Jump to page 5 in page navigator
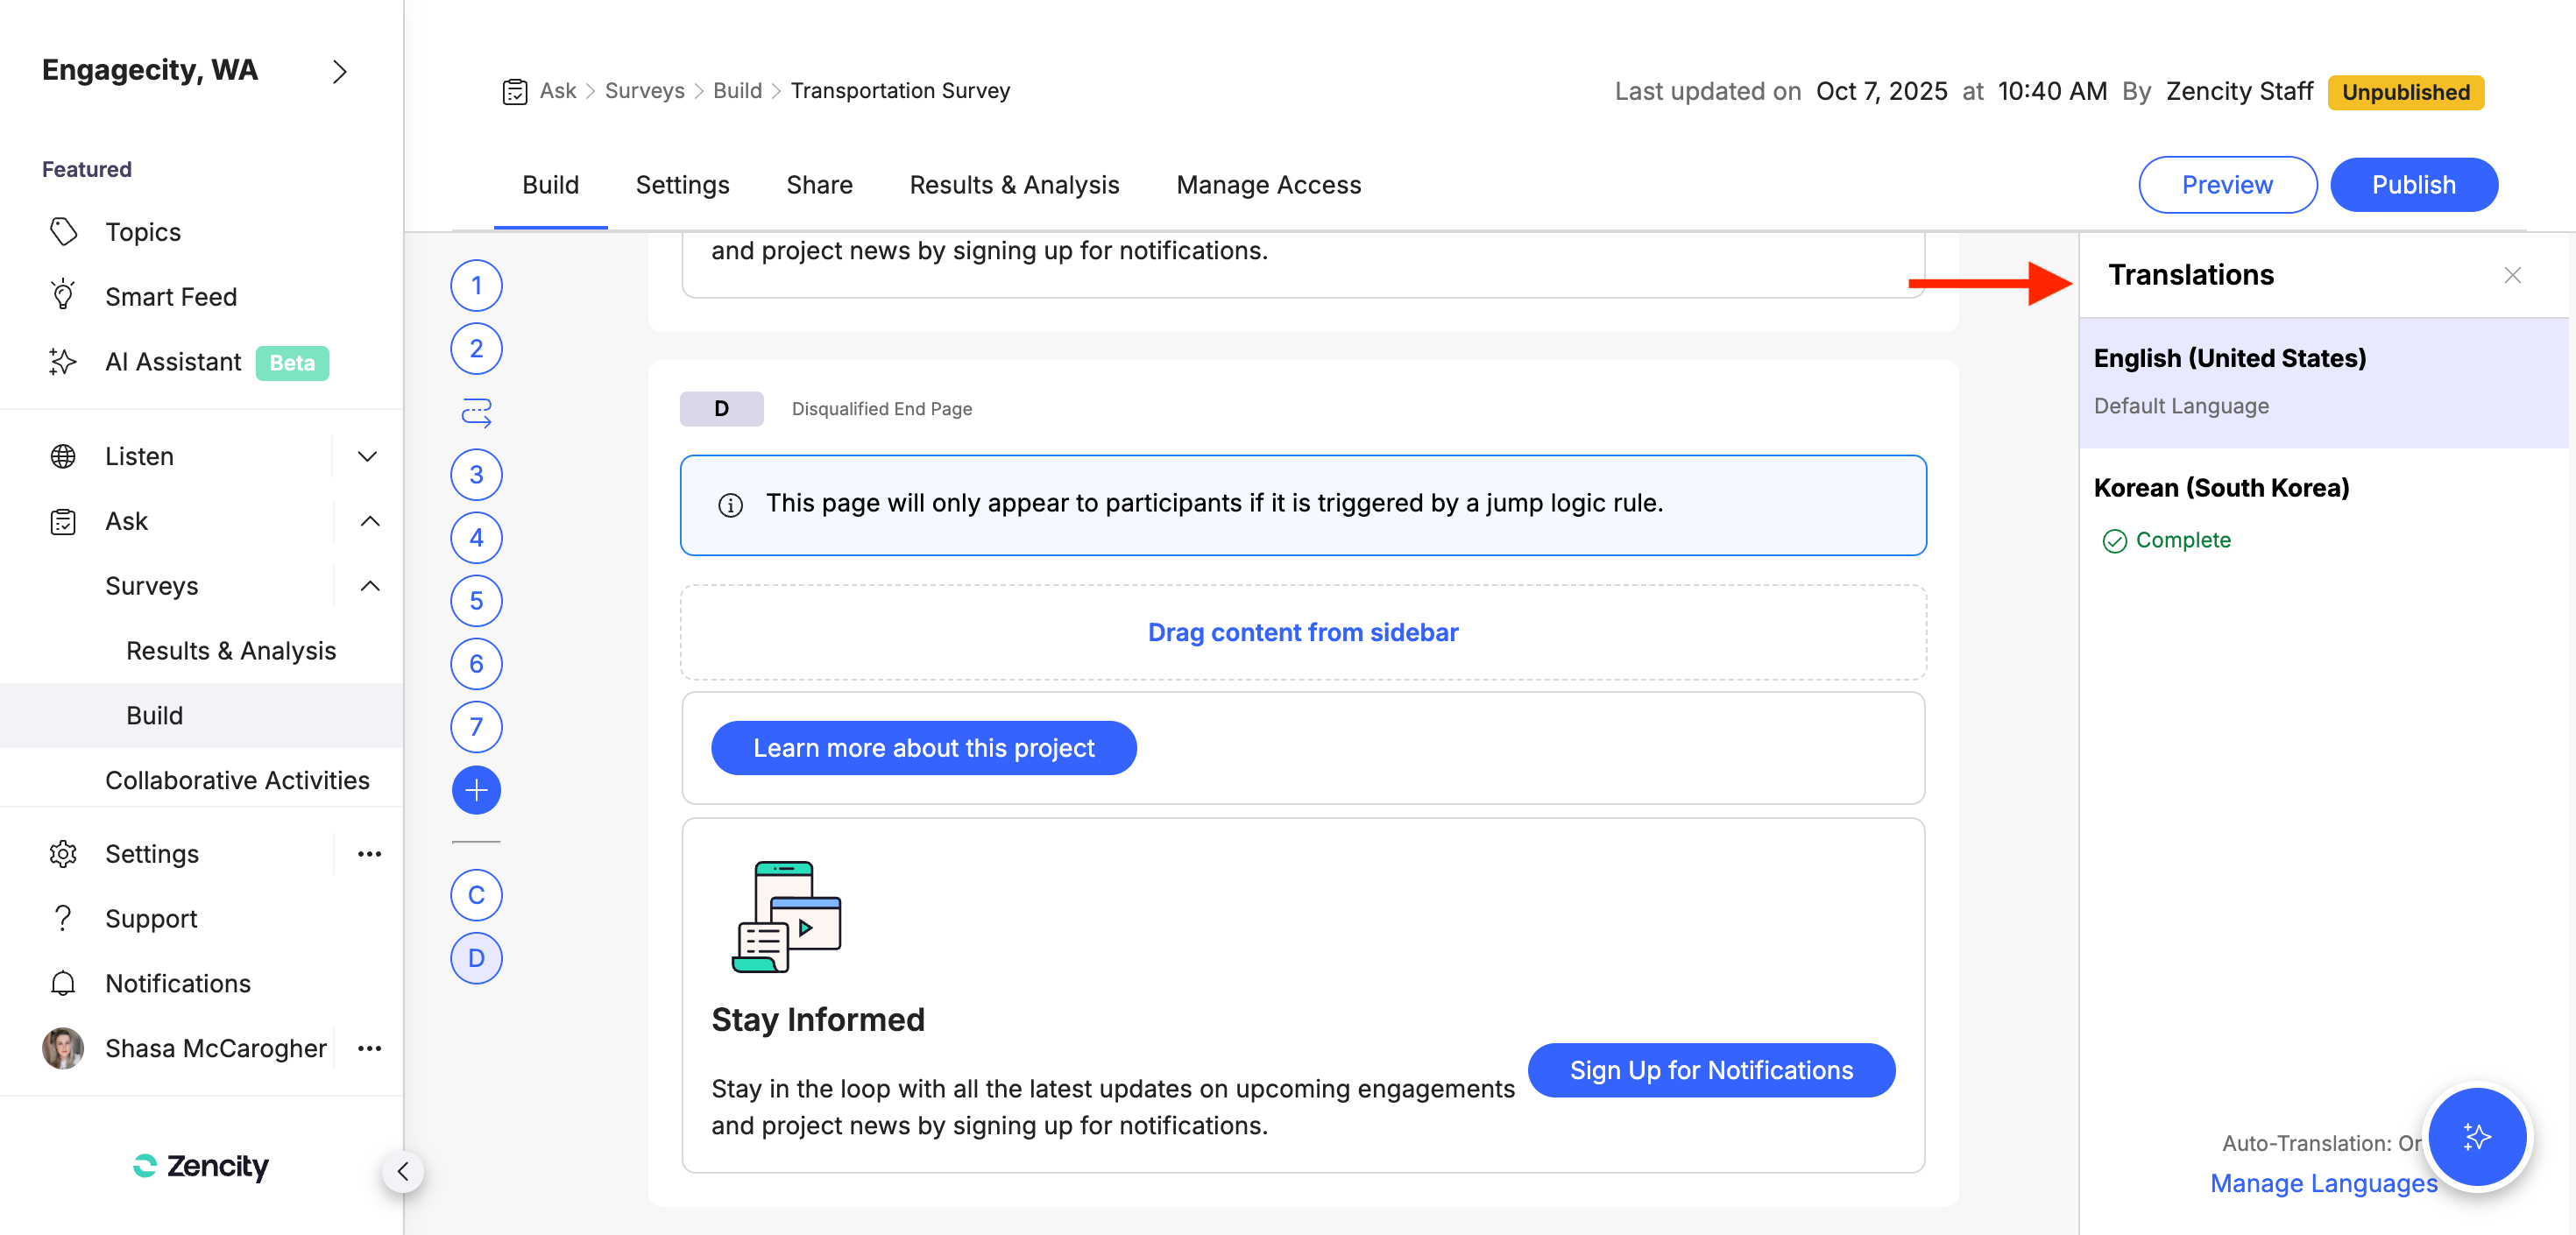Screen dimensions: 2576x1235 coord(476,601)
